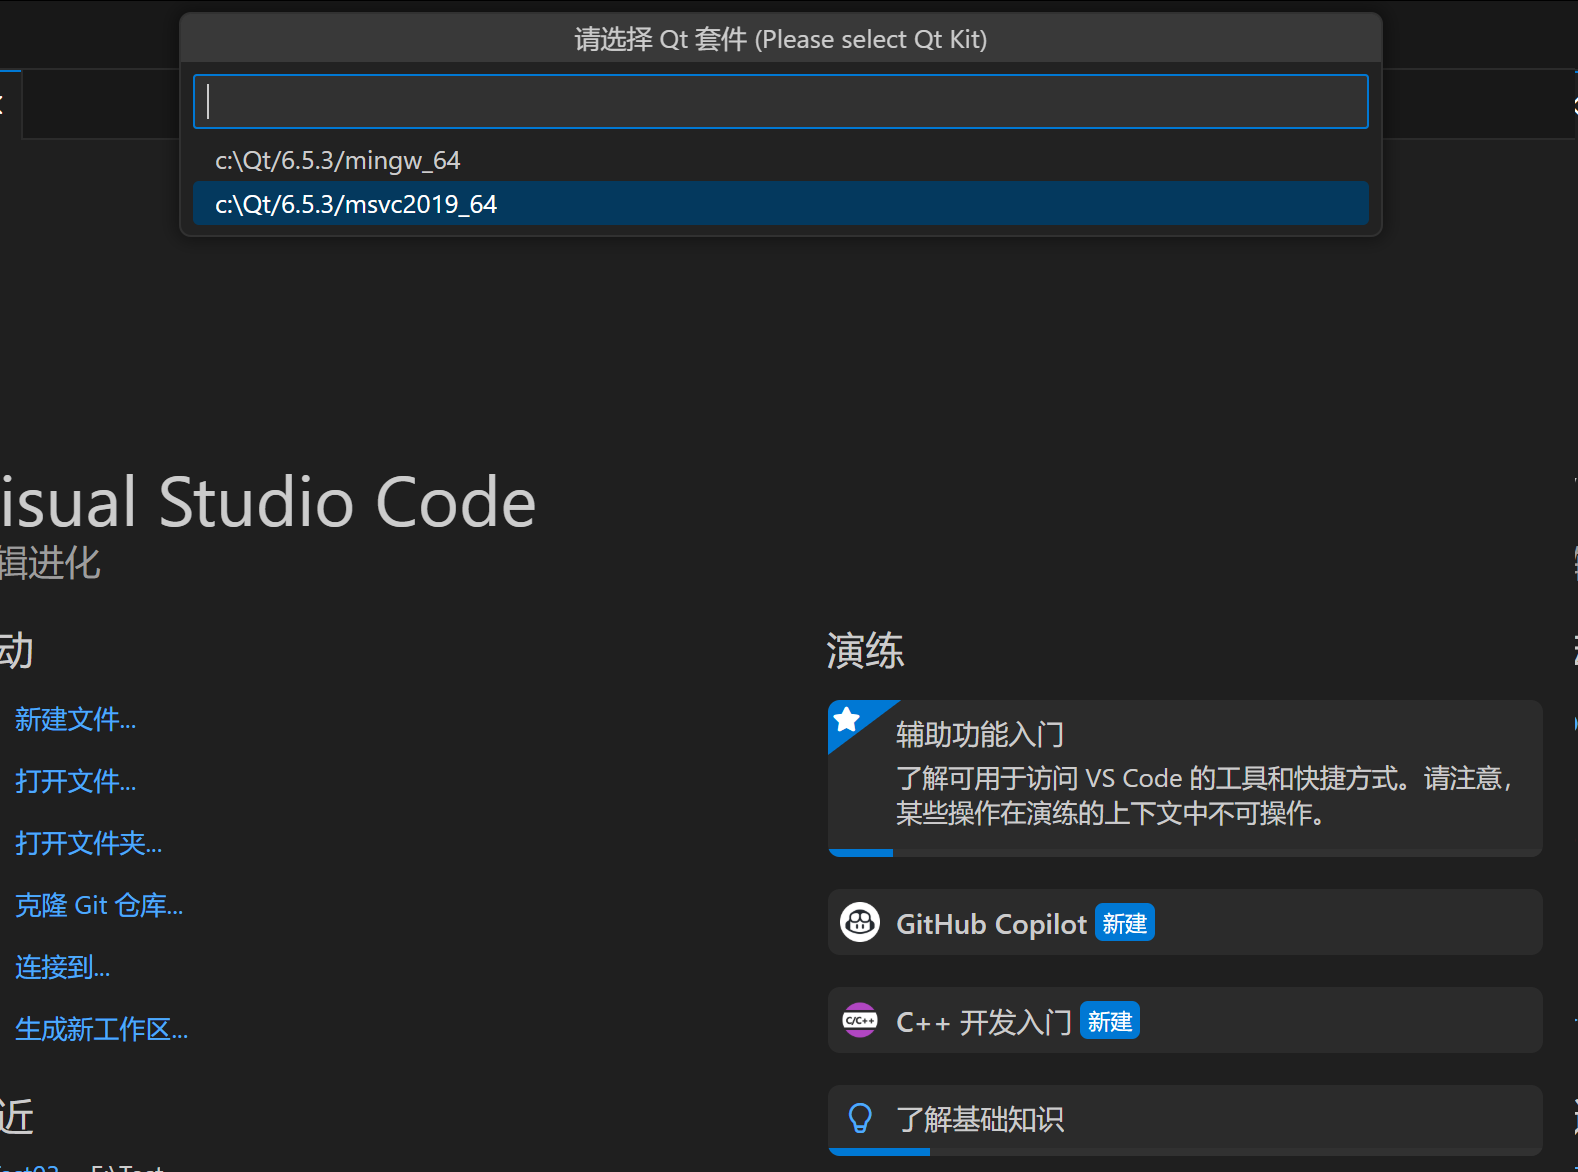Click the C/C++ extension icon
Screen dimensions: 1578x1172
(x=860, y=1020)
